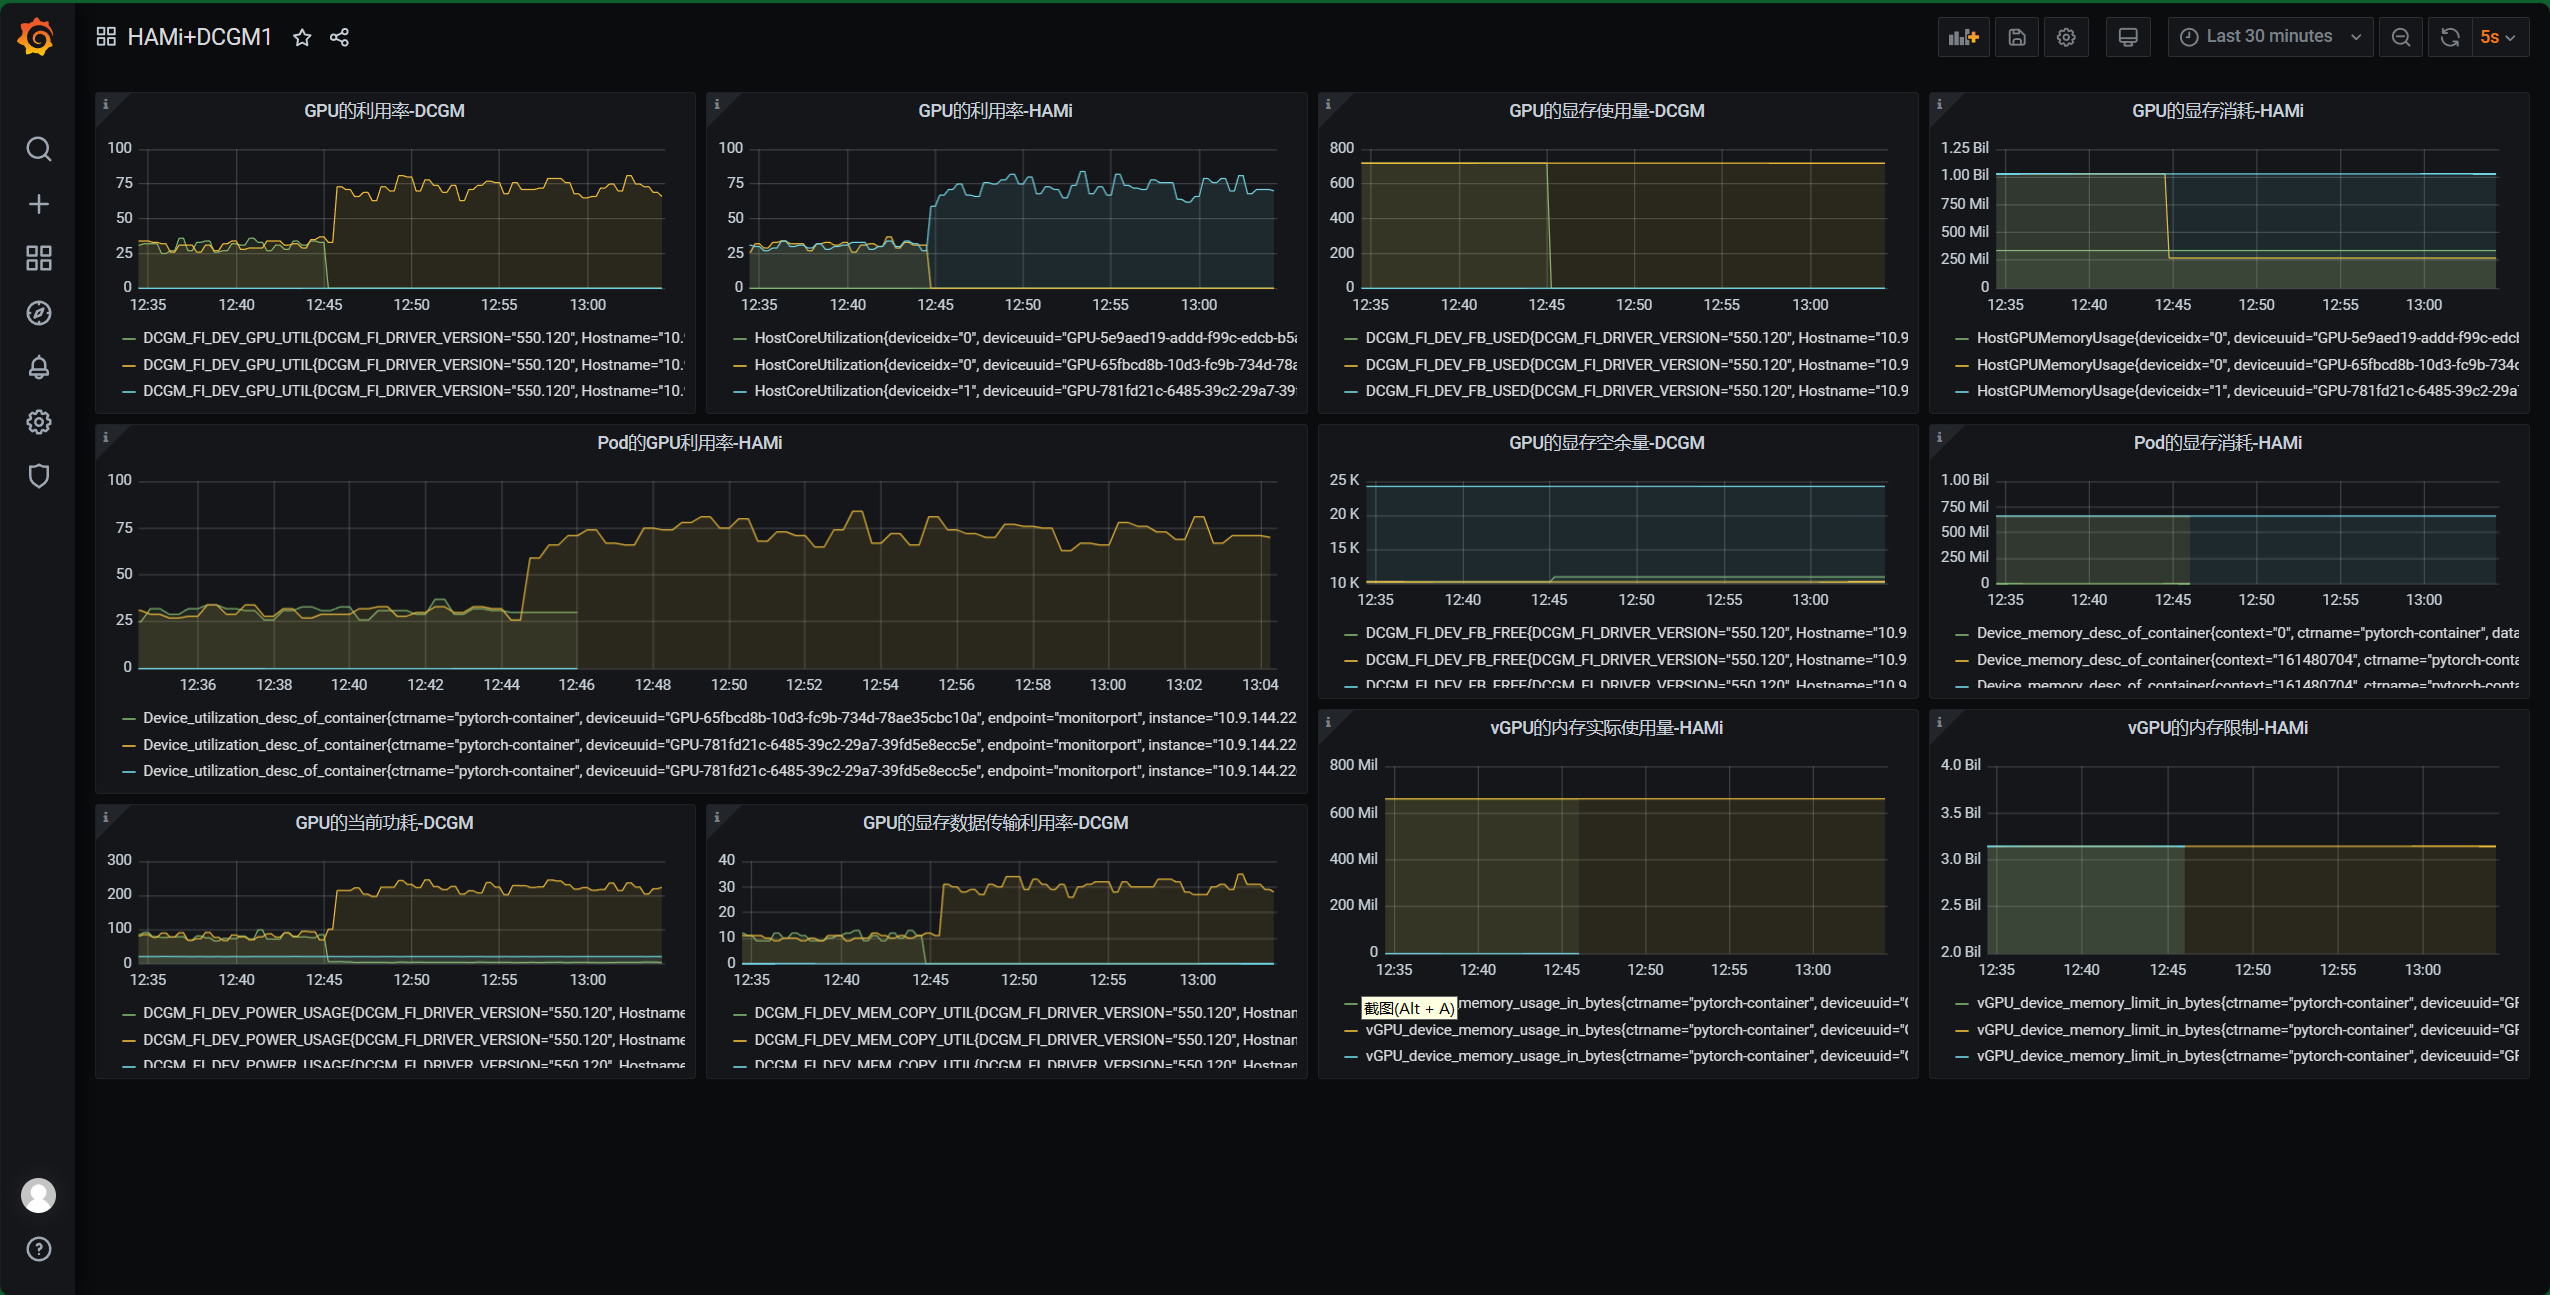The image size is (2550, 1295).
Task: Open the Help question mark icon
Action: click(x=38, y=1249)
